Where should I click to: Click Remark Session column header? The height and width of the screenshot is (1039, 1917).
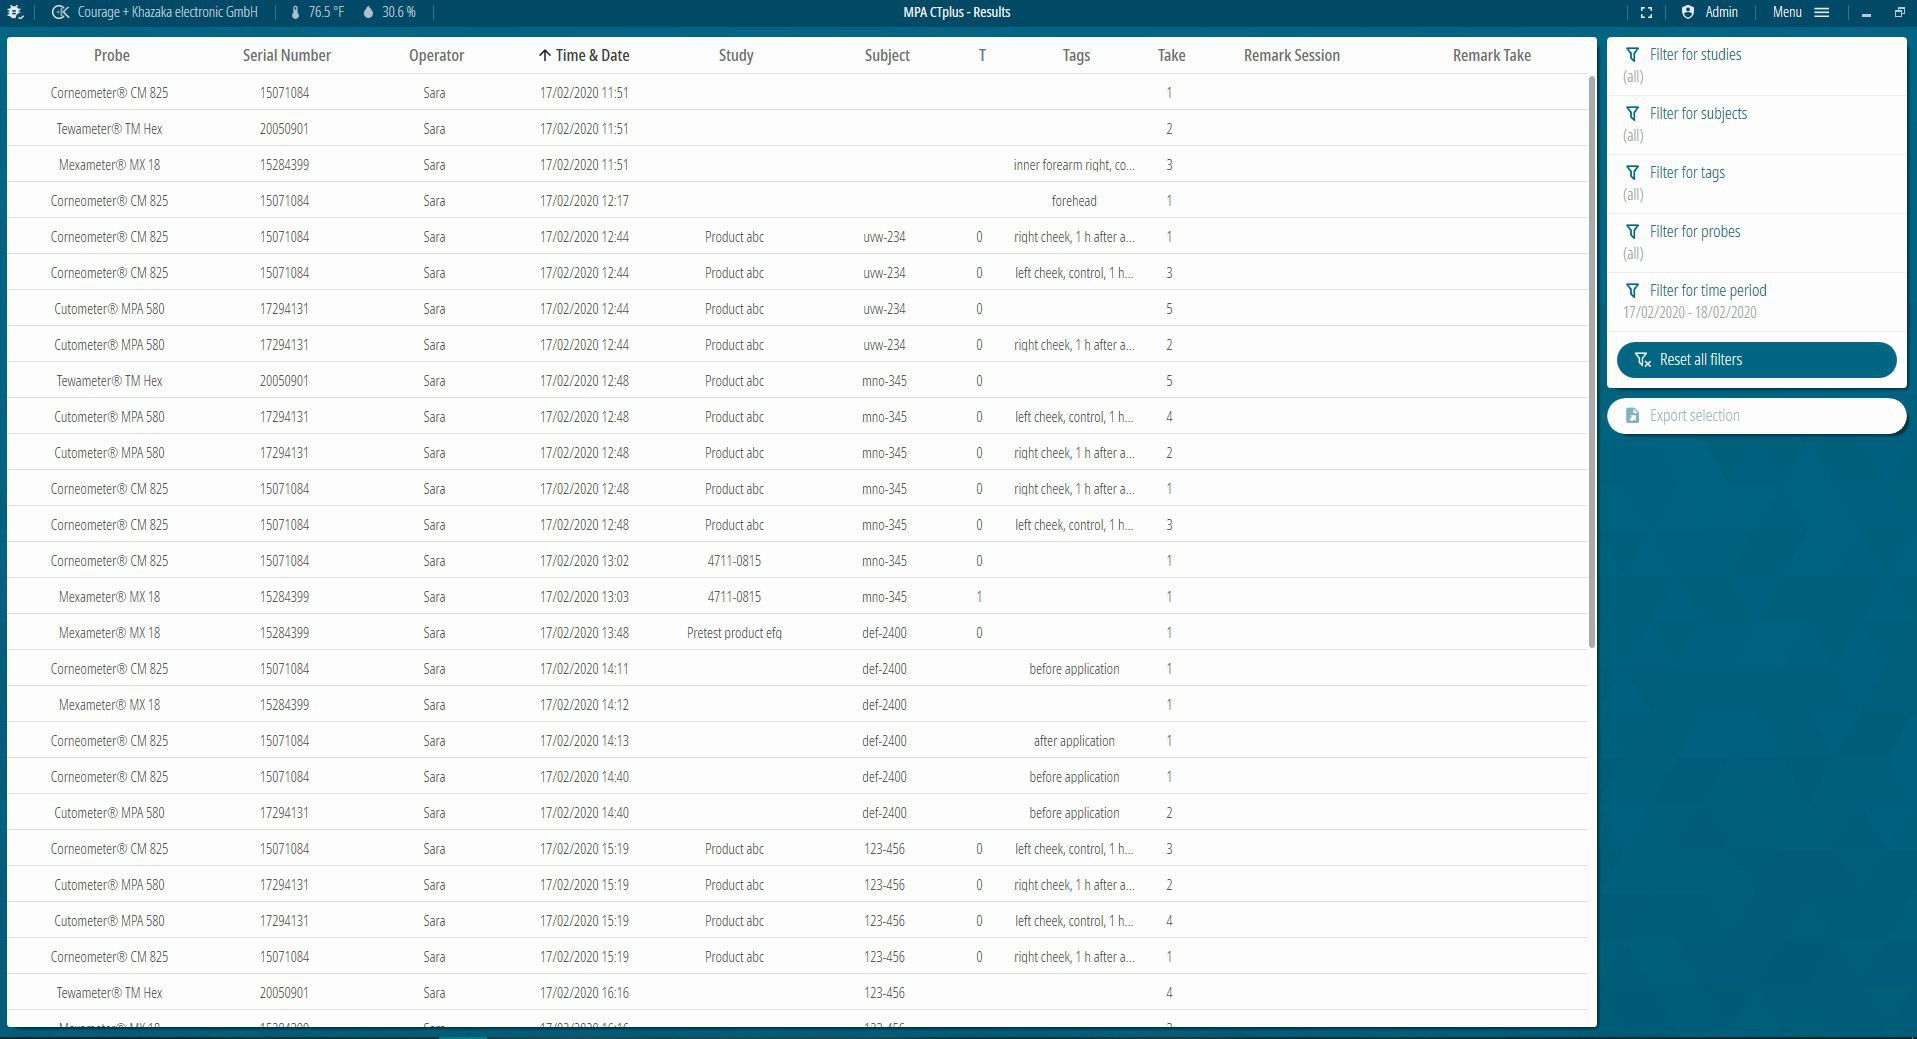tap(1292, 55)
